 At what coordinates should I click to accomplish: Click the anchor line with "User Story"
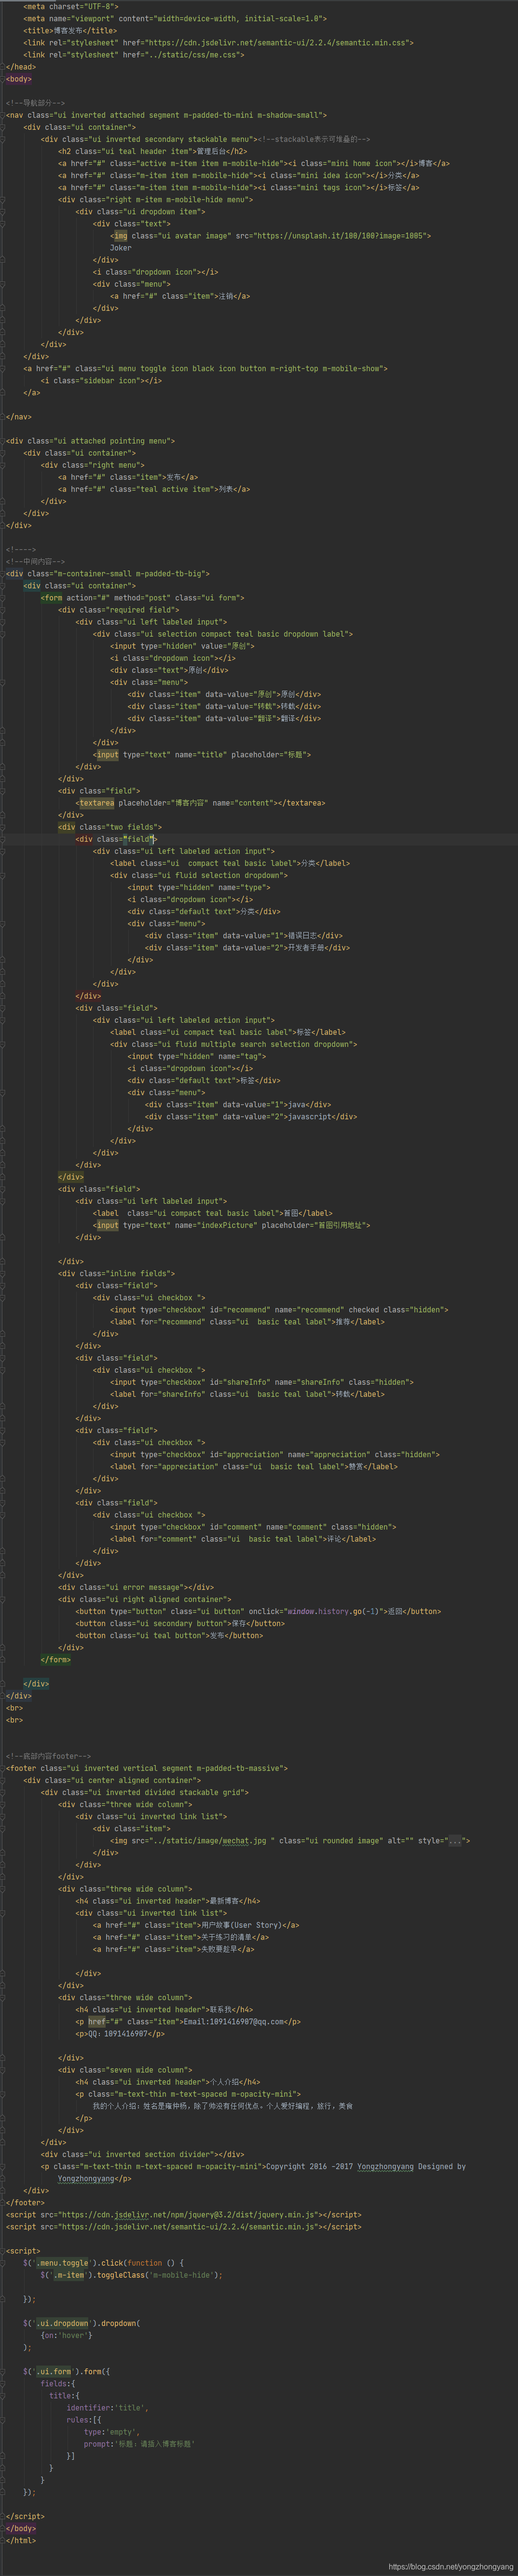(196, 1925)
